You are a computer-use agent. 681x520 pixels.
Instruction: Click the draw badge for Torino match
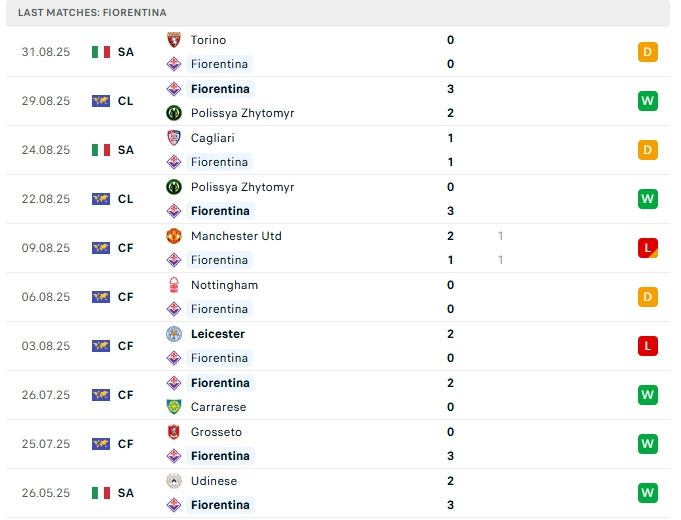[x=647, y=52]
